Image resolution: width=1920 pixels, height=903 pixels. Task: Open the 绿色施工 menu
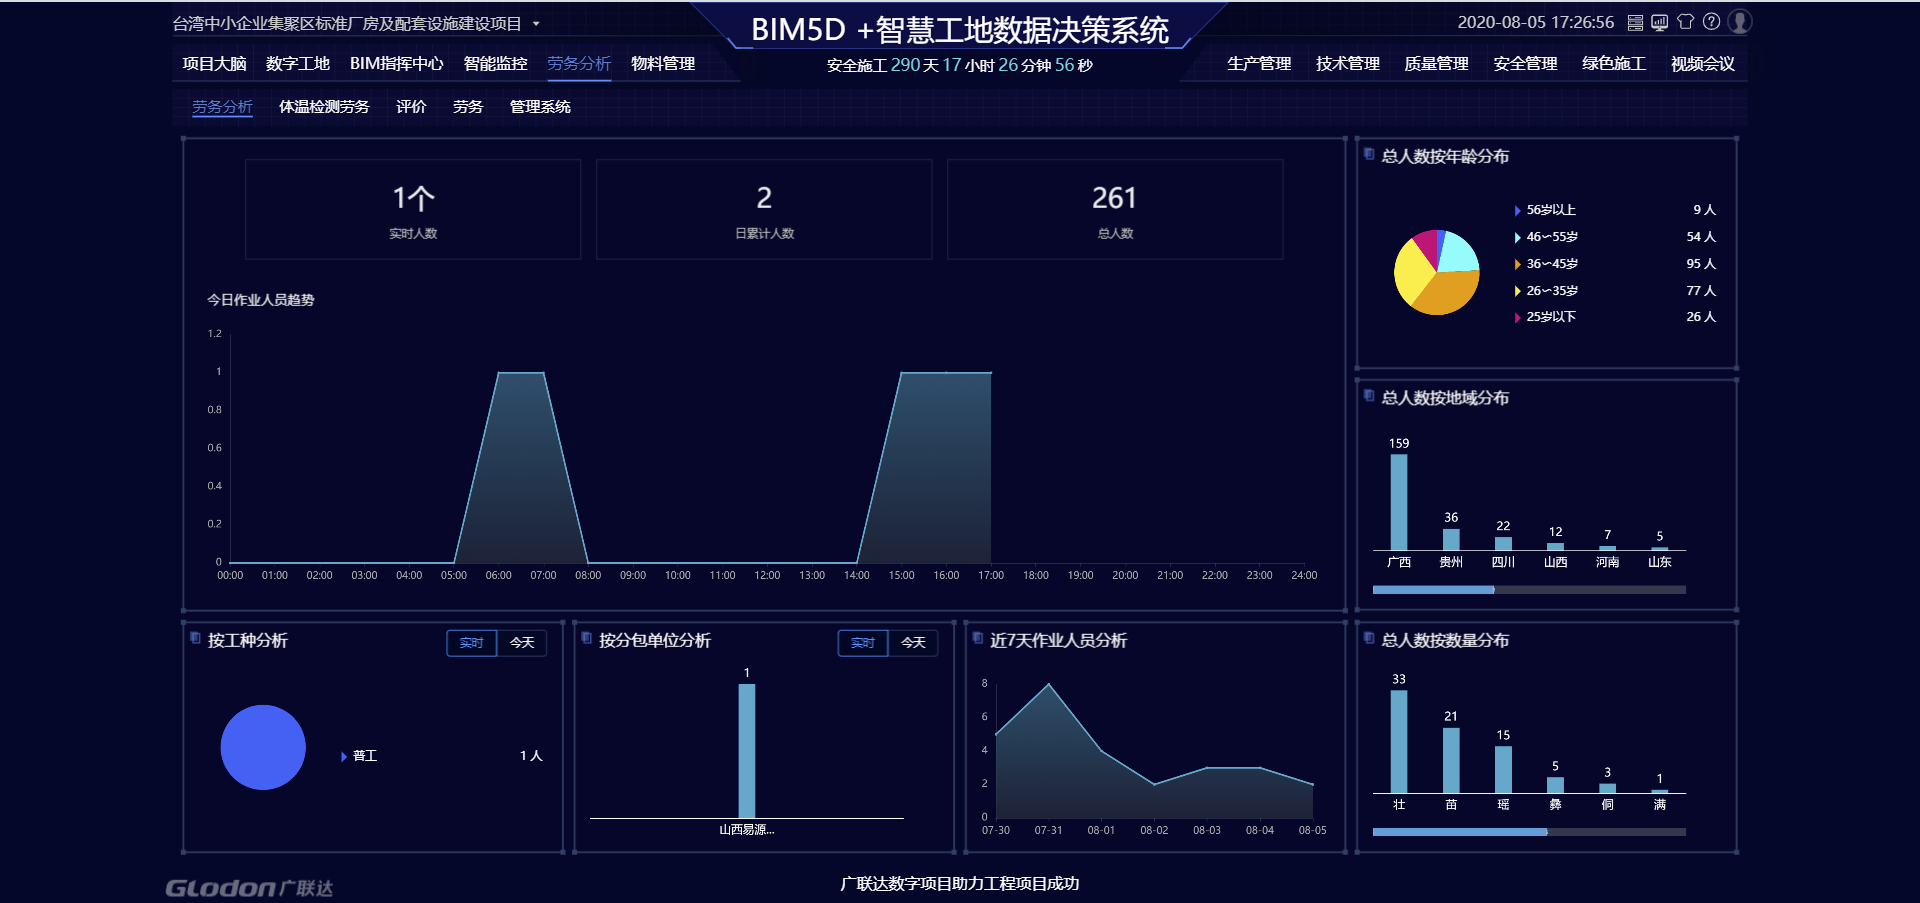(1614, 64)
